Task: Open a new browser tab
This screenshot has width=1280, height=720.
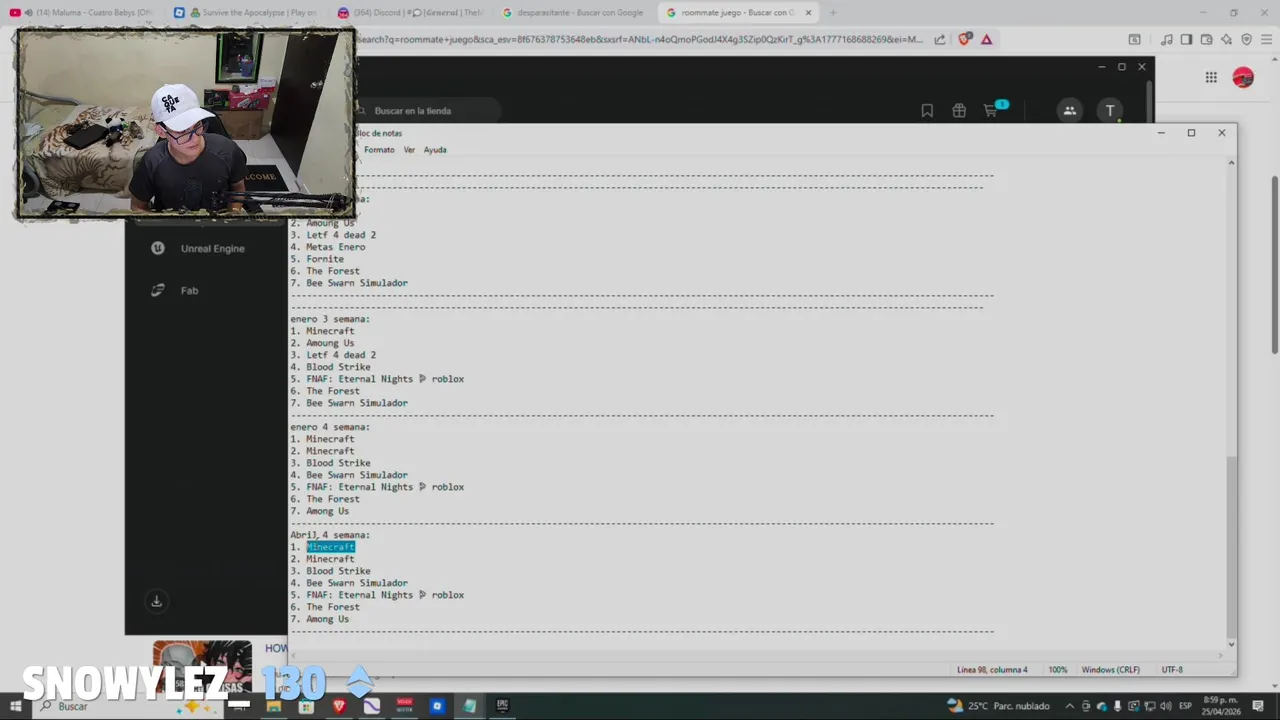Action: [833, 13]
